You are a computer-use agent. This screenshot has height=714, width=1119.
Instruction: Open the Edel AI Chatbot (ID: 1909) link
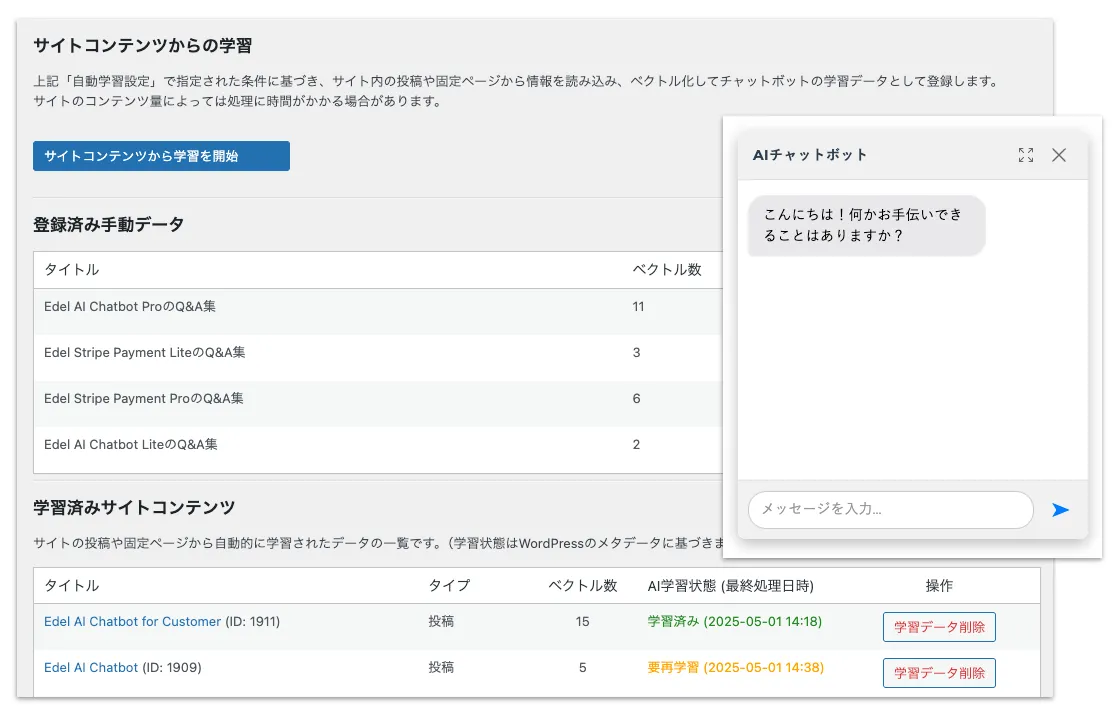(91, 668)
